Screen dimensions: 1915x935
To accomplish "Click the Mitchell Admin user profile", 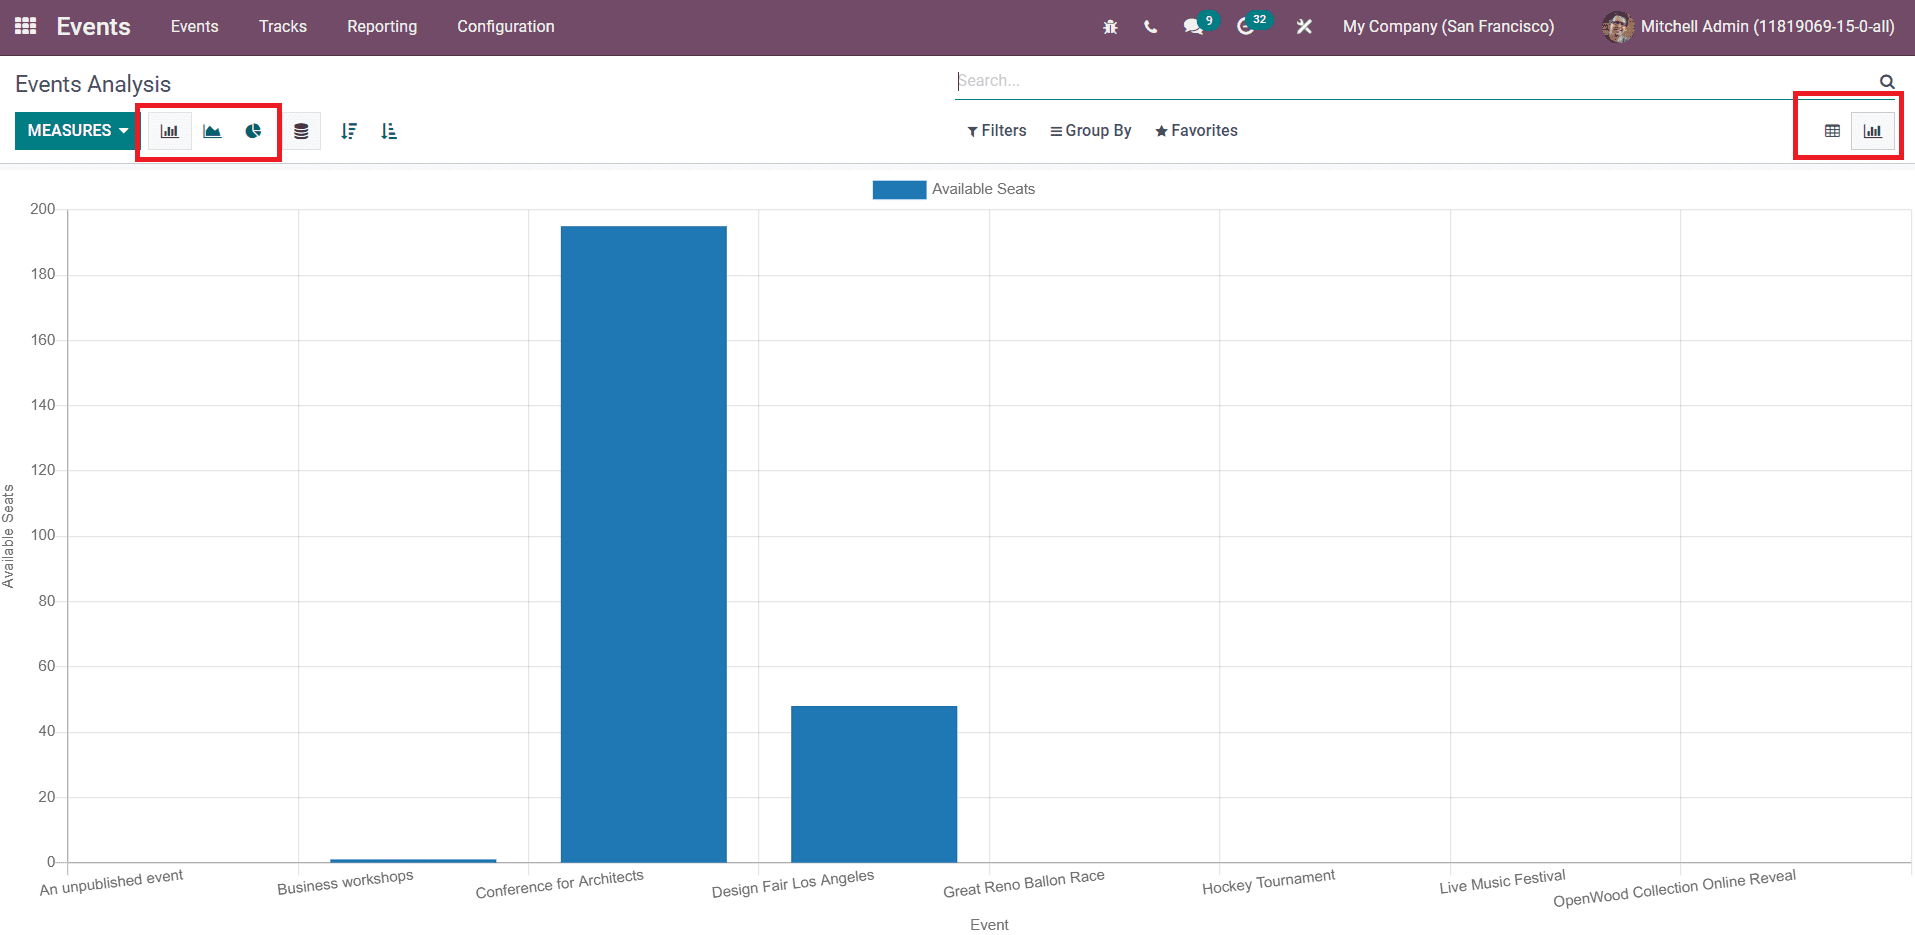I will (x=1745, y=27).
